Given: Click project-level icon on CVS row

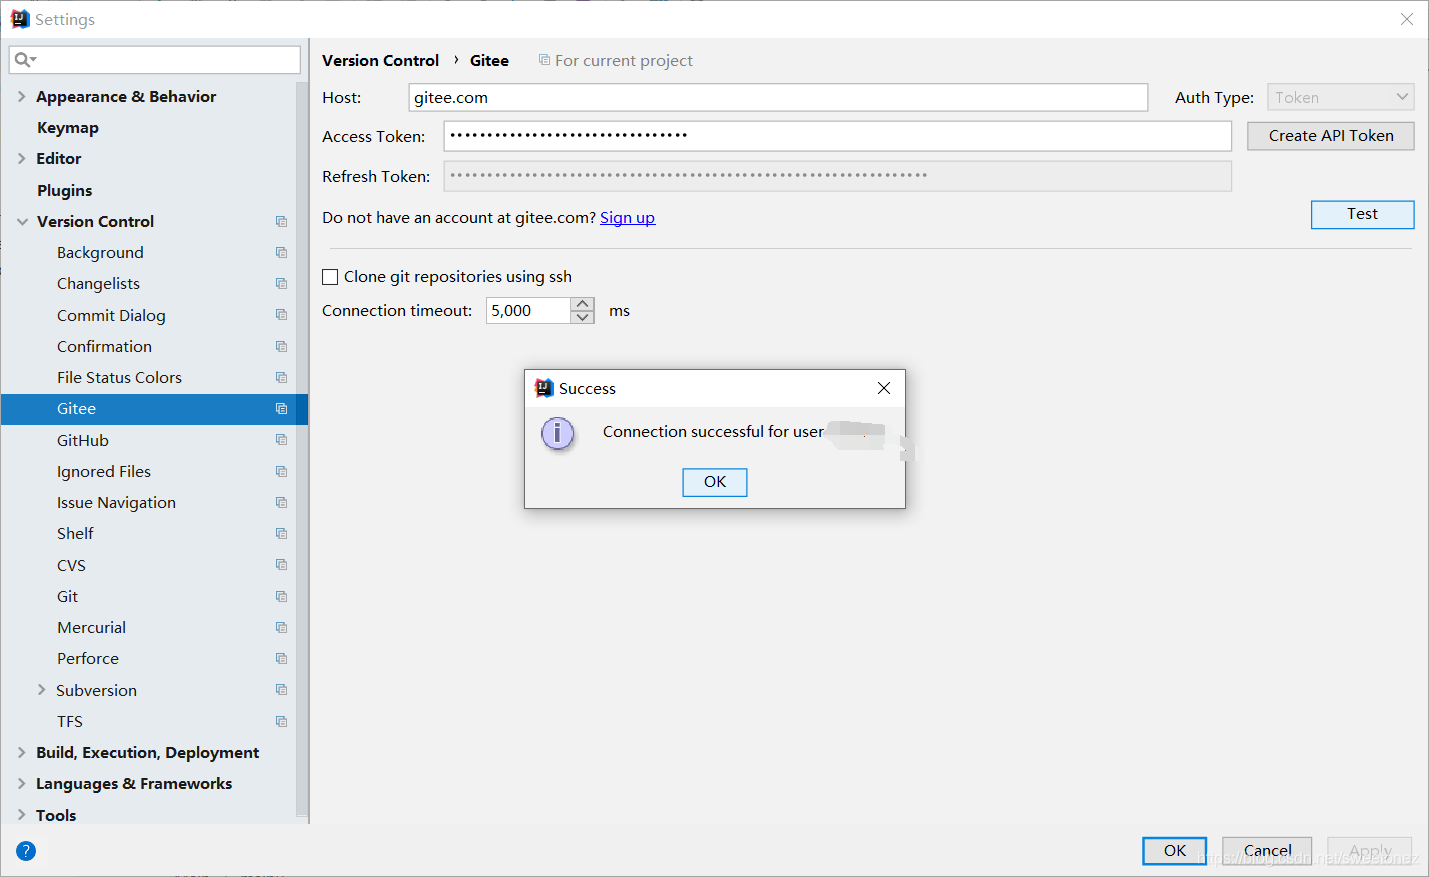Looking at the screenshot, I should tap(281, 565).
